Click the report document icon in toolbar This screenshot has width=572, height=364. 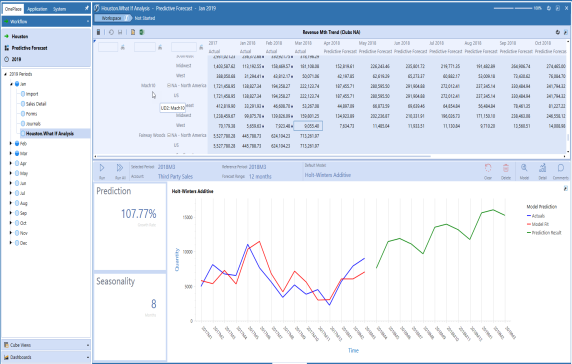[x=133, y=32]
